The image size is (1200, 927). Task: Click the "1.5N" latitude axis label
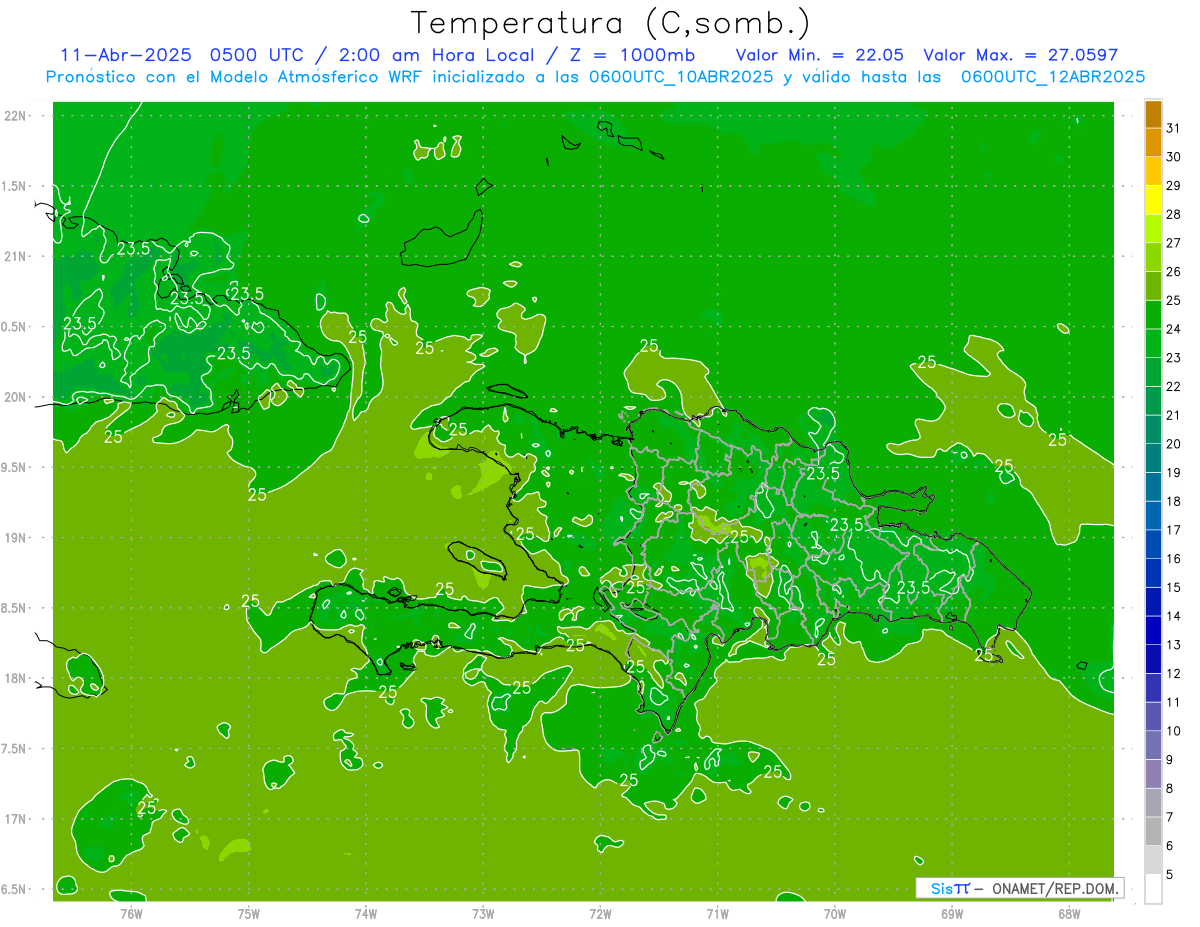tap(15, 186)
